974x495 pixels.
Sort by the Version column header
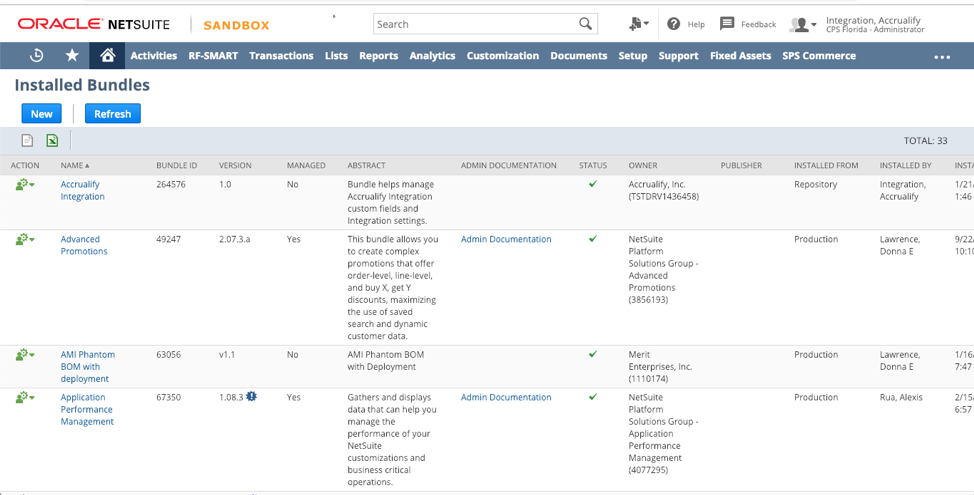click(235, 165)
